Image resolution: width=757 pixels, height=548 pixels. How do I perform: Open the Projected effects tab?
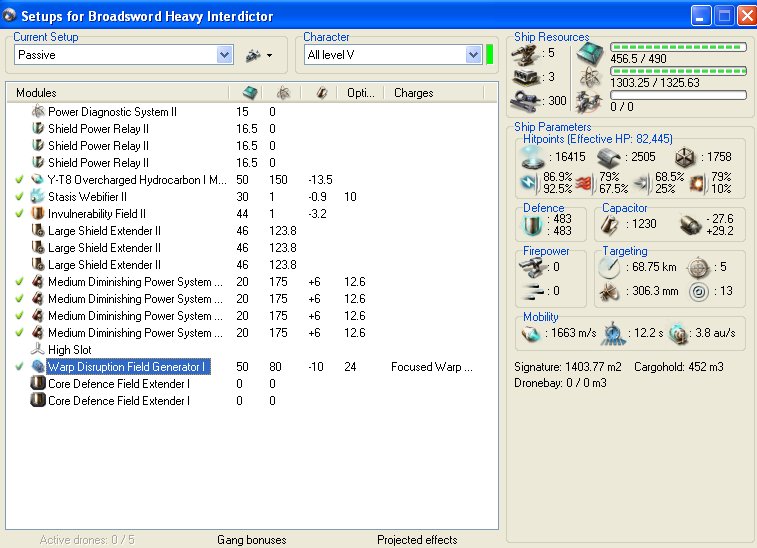417,540
